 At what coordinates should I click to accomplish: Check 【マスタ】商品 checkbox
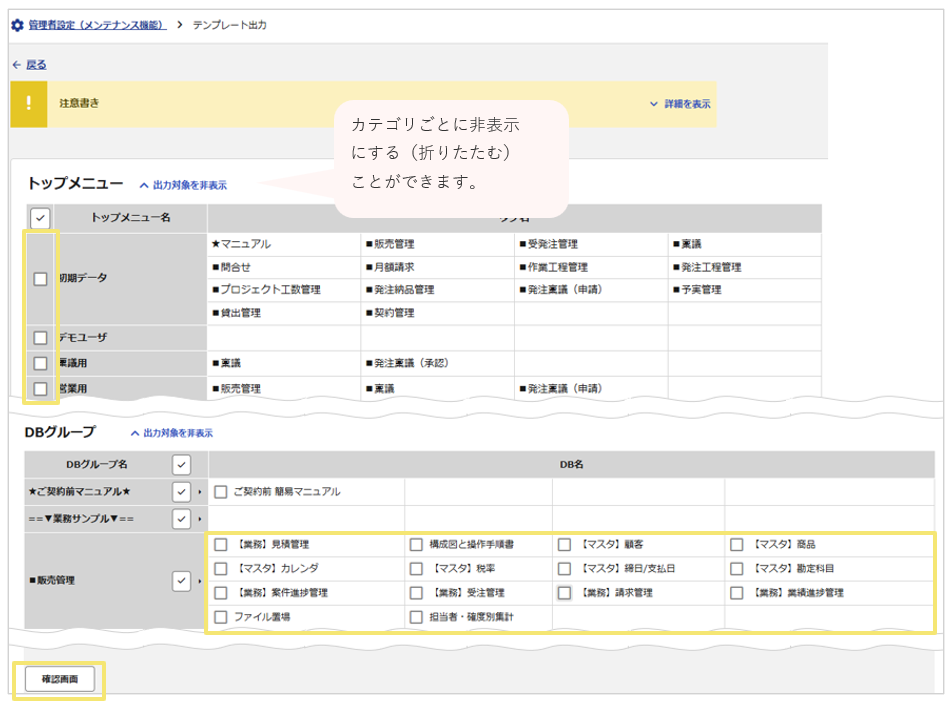pyautogui.click(x=737, y=545)
